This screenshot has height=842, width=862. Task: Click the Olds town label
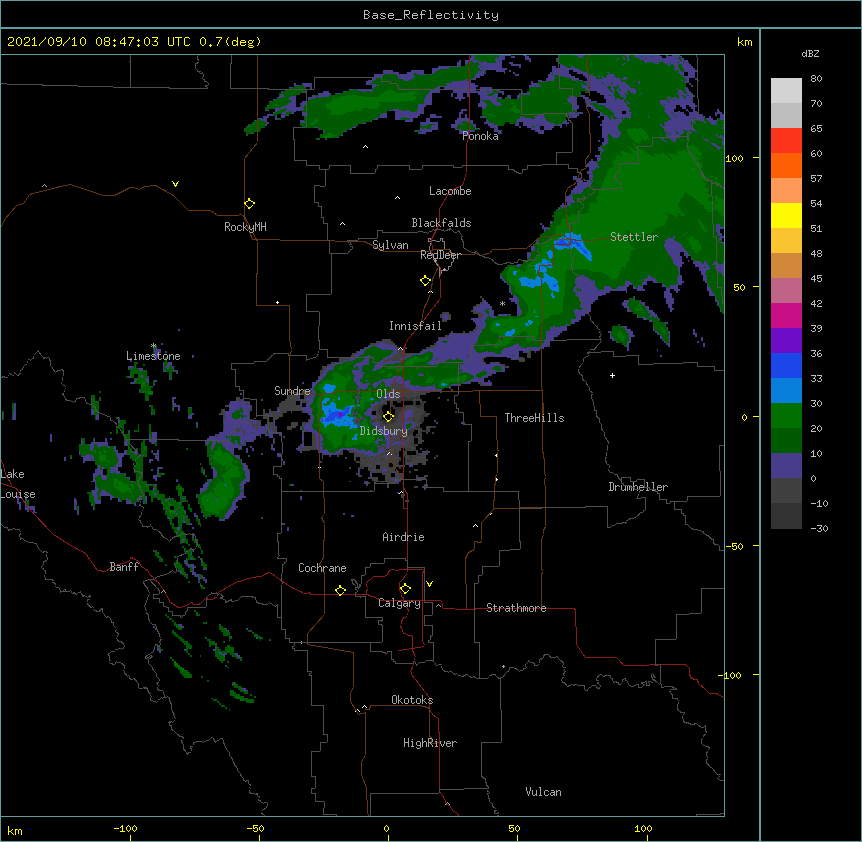(388, 394)
